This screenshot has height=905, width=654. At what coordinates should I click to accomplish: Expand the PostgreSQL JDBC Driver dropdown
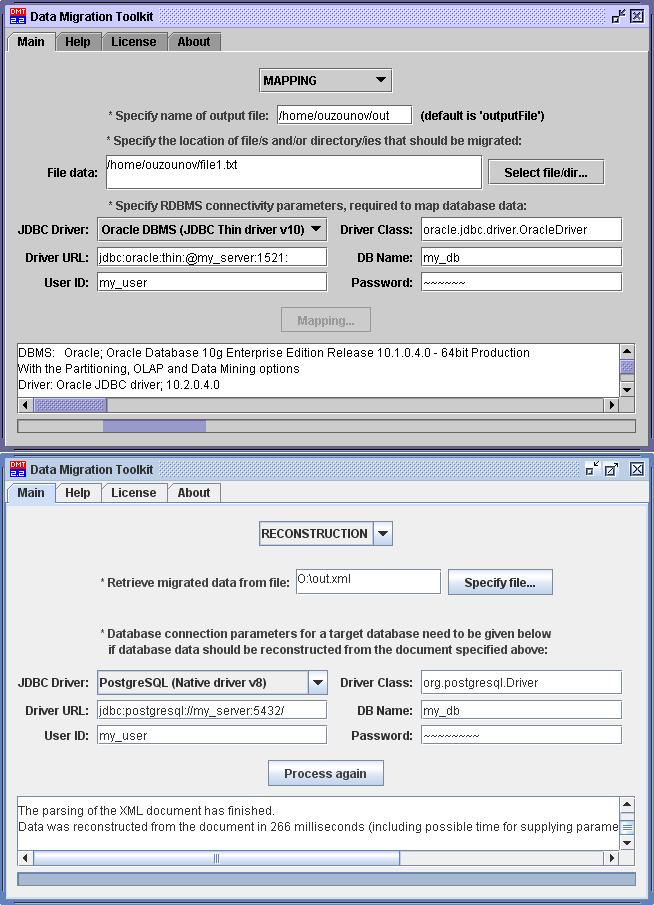[317, 683]
